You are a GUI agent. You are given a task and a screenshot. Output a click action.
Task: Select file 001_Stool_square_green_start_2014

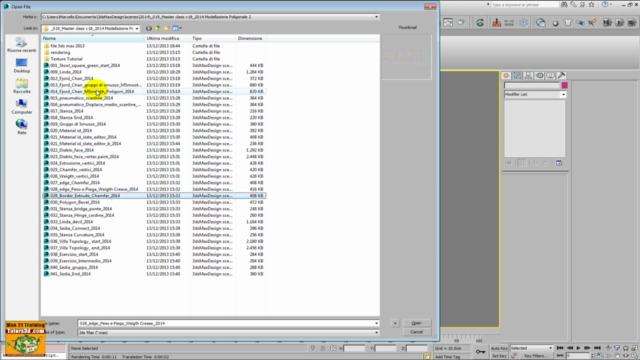coord(84,65)
